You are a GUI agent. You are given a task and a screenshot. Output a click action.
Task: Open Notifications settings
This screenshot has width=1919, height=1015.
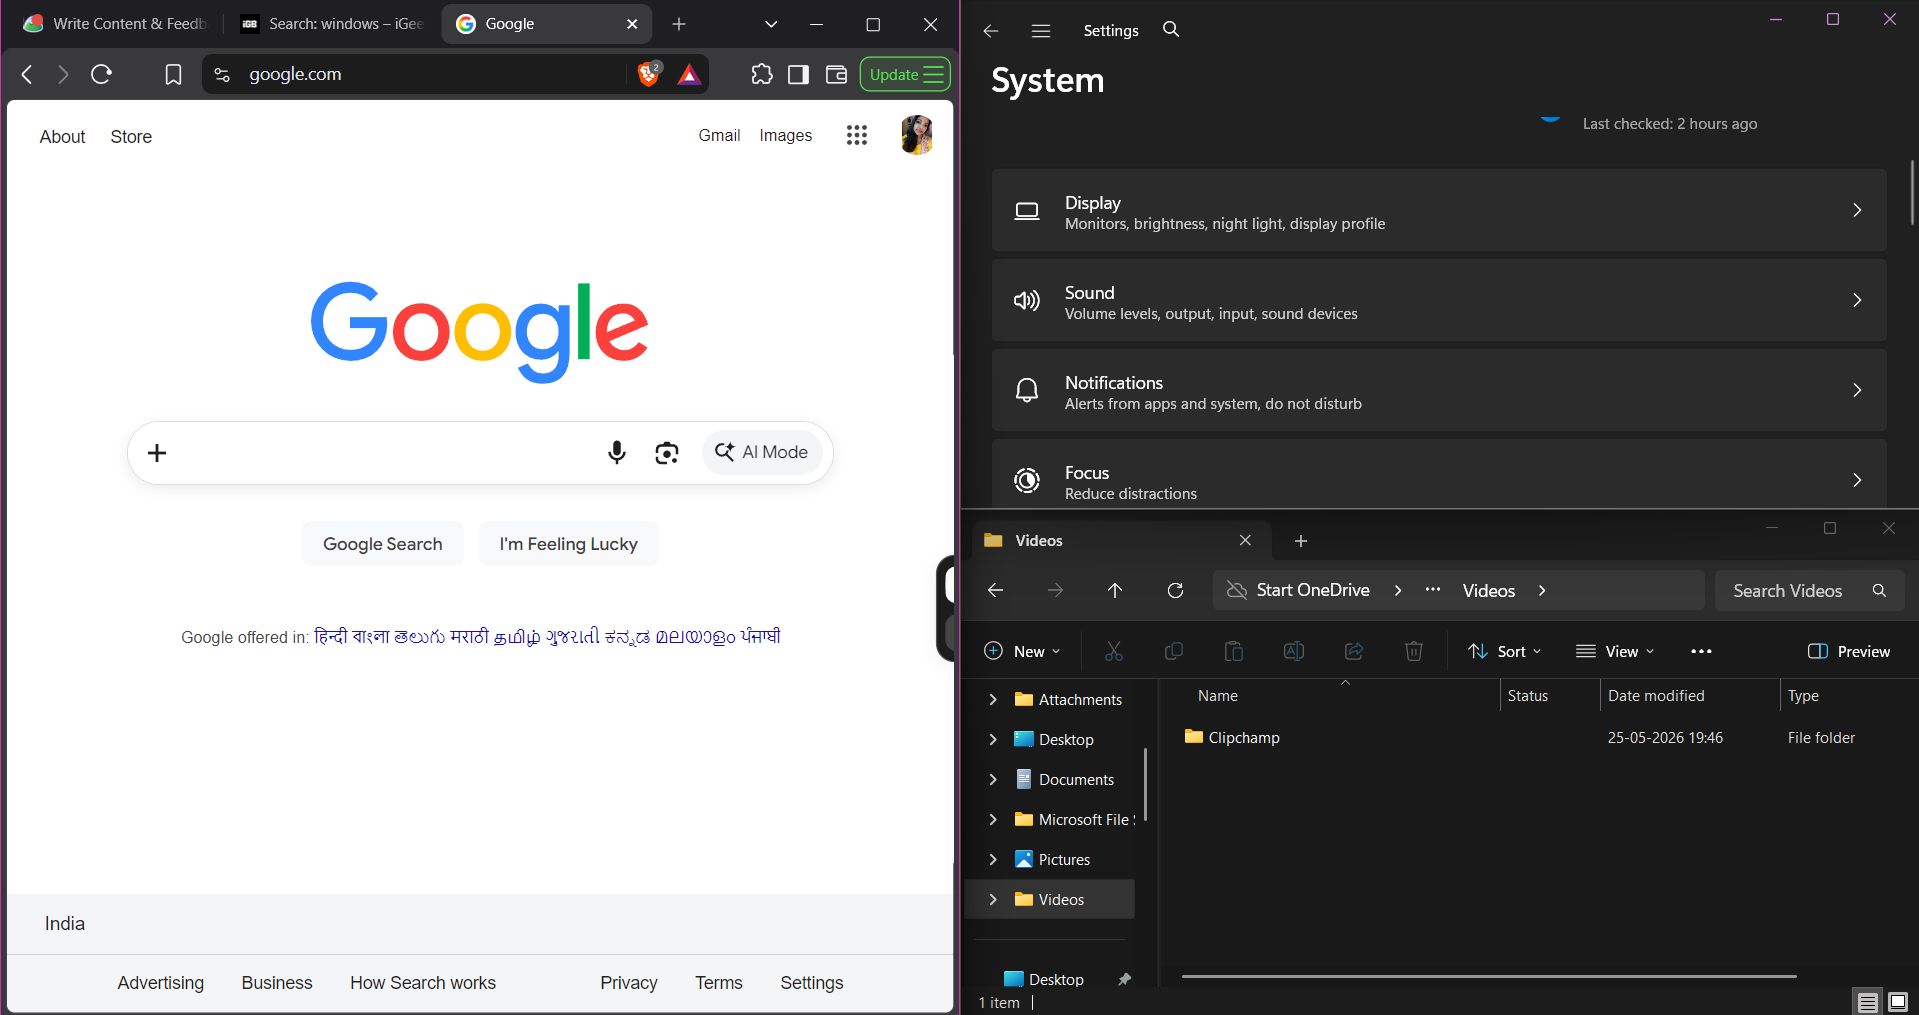[1439, 390]
